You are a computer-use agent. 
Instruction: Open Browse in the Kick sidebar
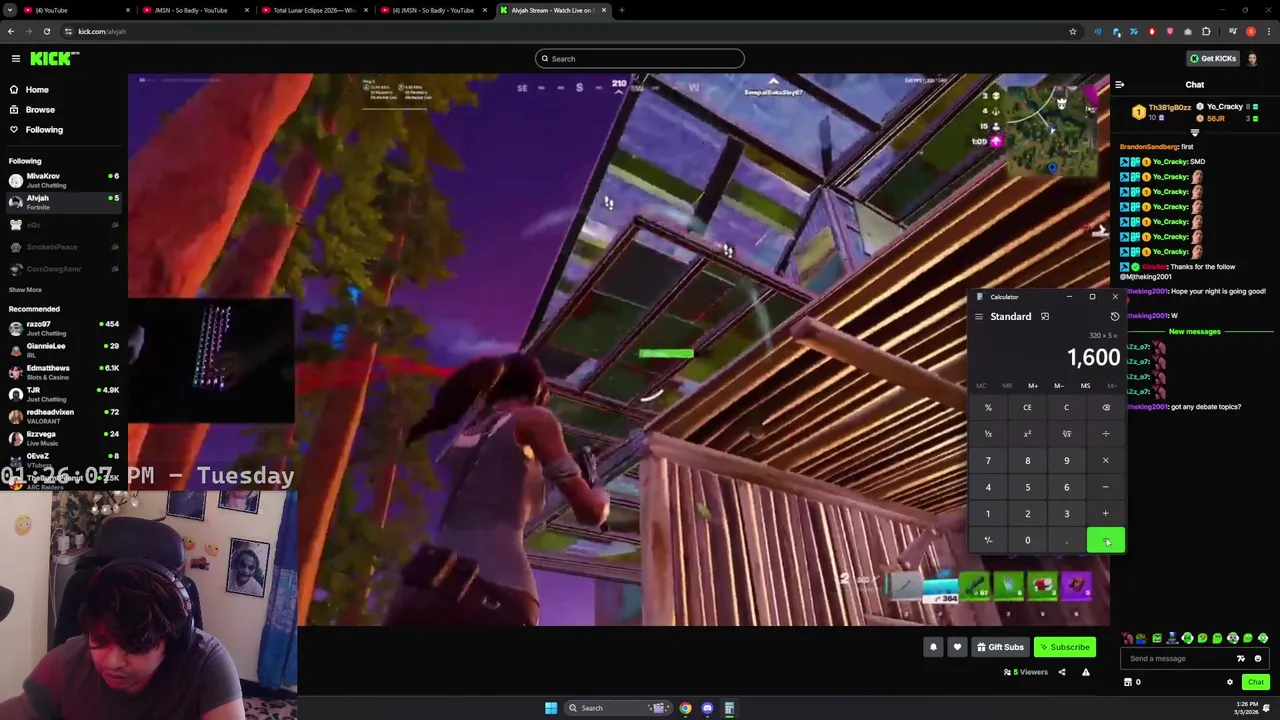(40, 109)
